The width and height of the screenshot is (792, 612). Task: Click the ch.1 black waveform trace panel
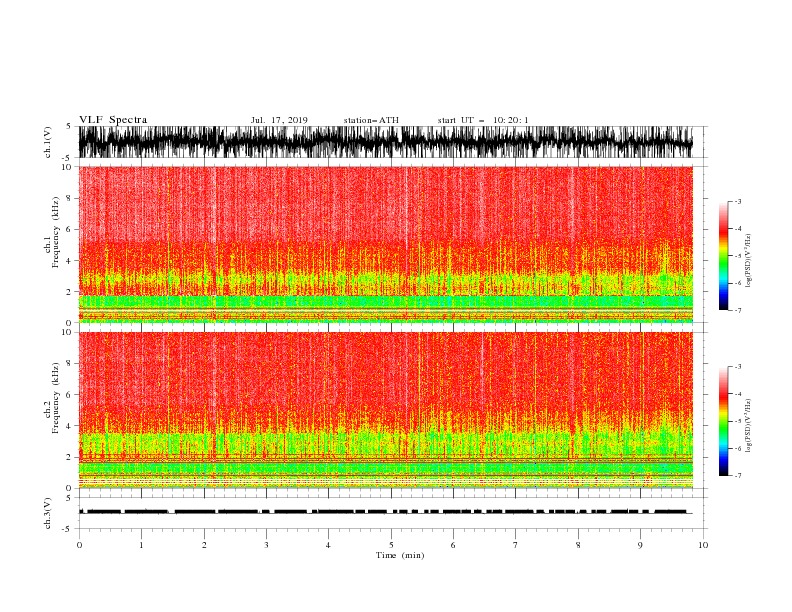point(385,142)
